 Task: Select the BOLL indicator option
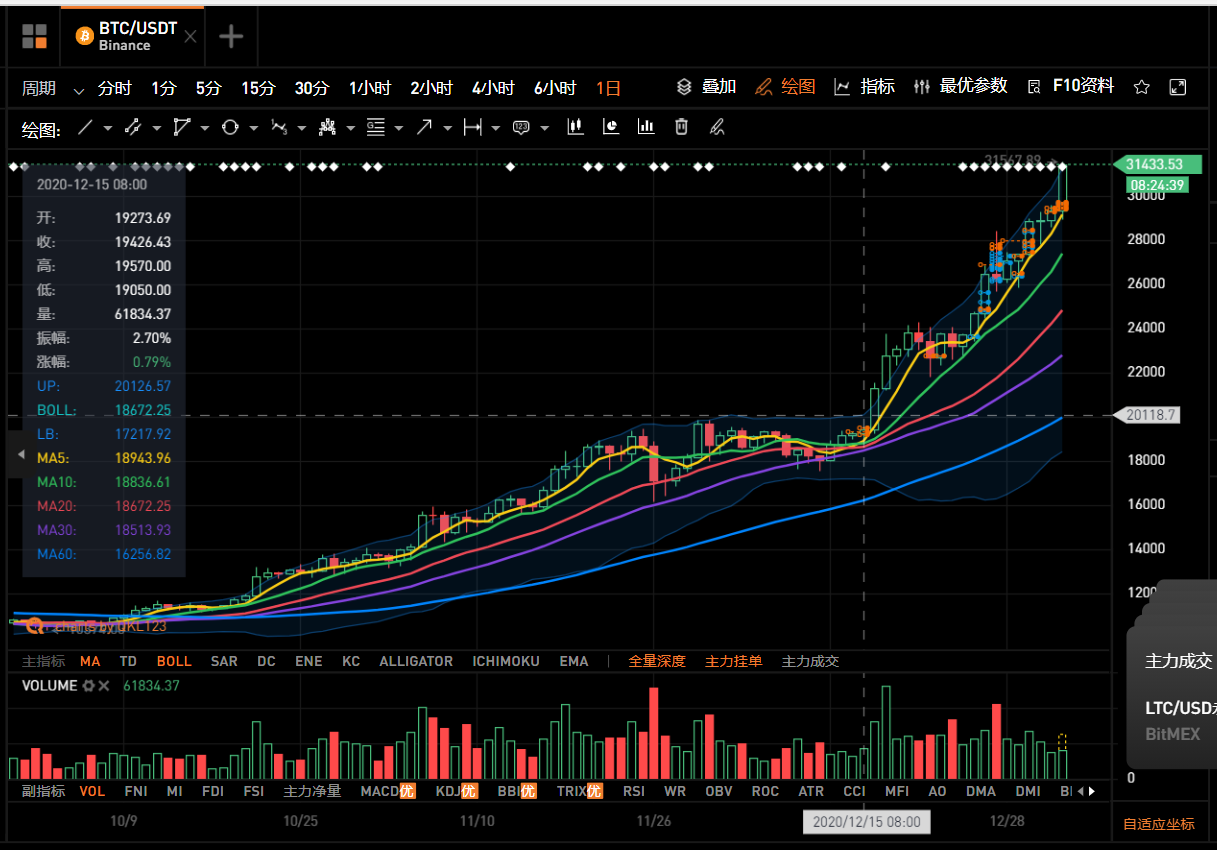[x=173, y=661]
